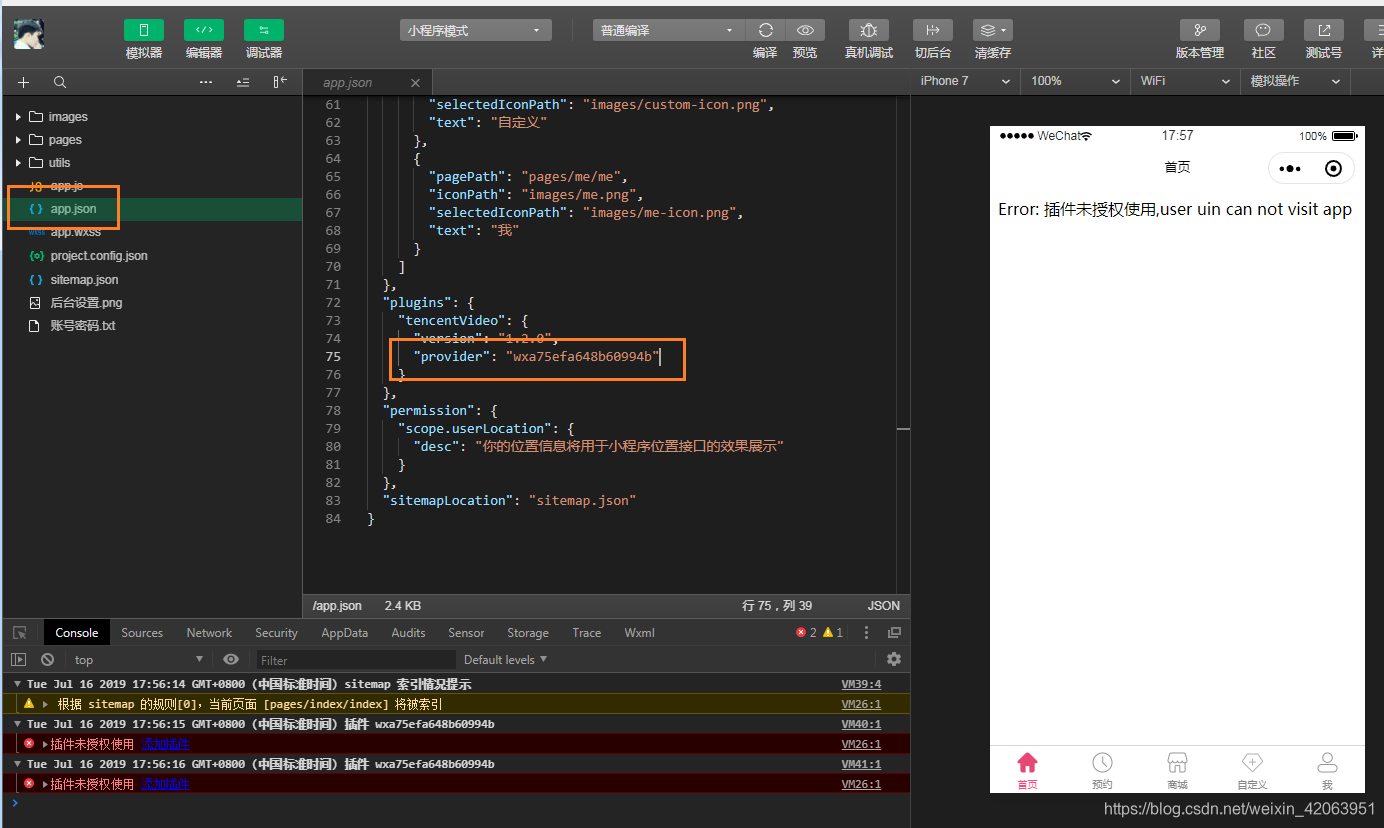
Task: Open the 清缓存 clear cache dropdown
Action: click(993, 30)
